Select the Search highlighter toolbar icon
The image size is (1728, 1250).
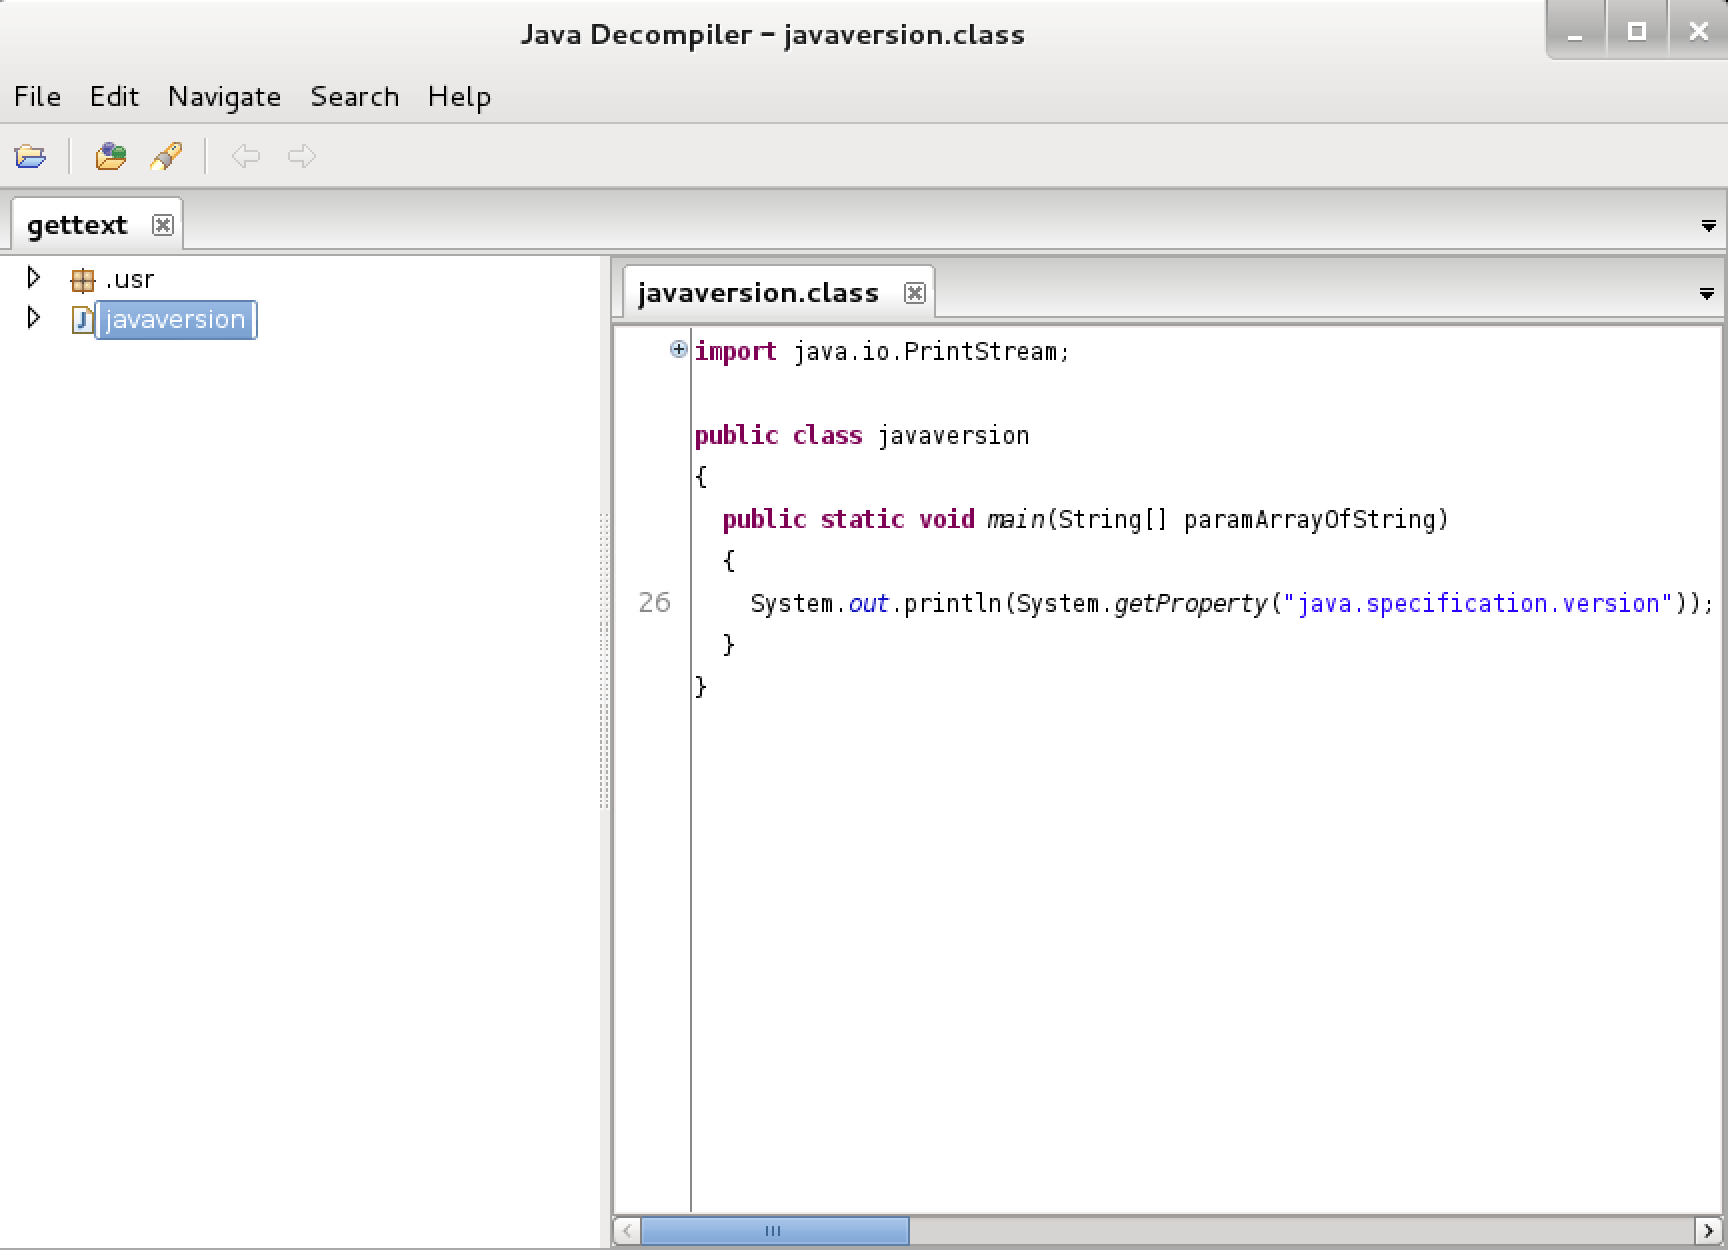pos(166,156)
